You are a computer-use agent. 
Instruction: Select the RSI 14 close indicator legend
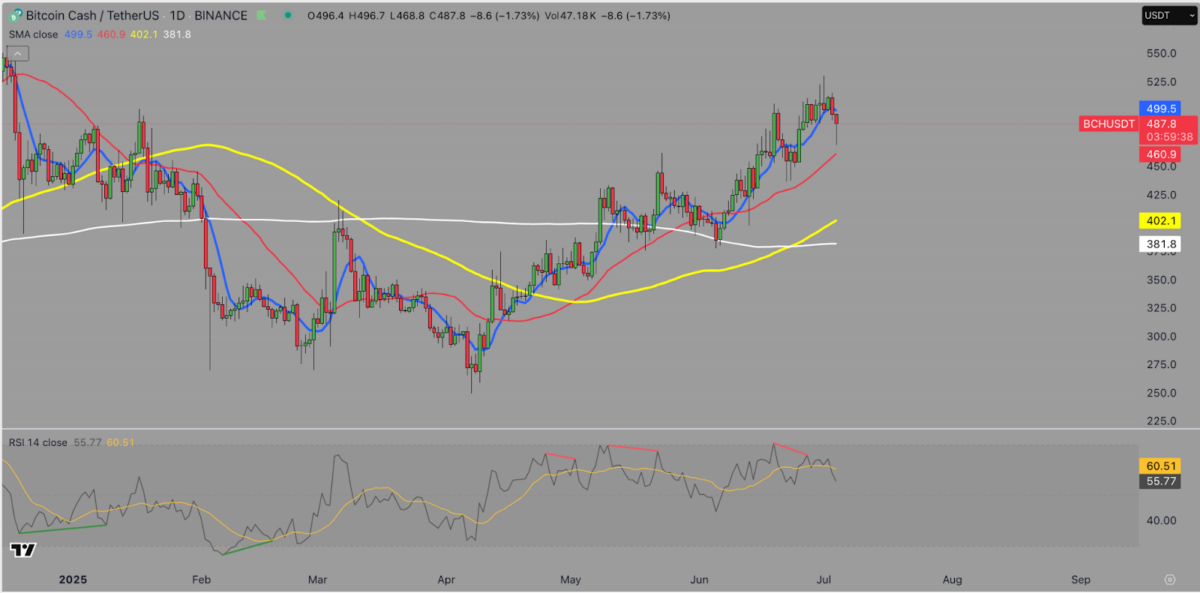click(38, 441)
